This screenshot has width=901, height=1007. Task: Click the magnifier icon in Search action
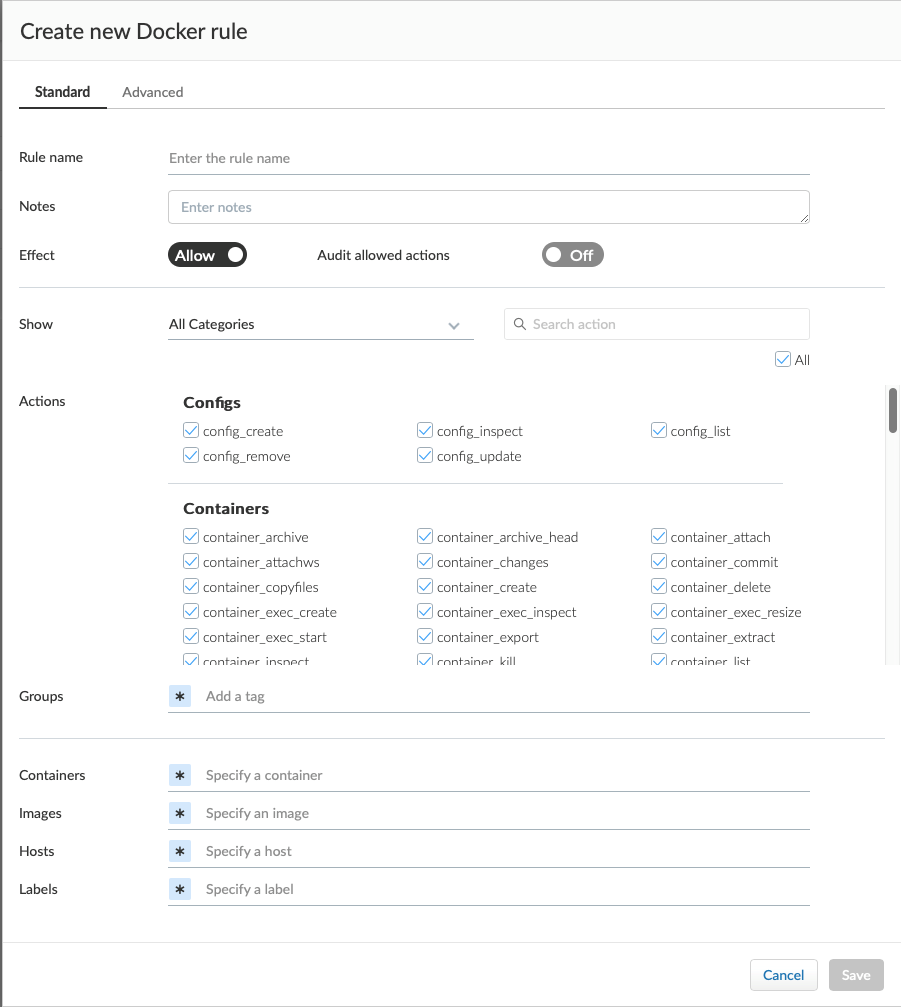(x=520, y=324)
